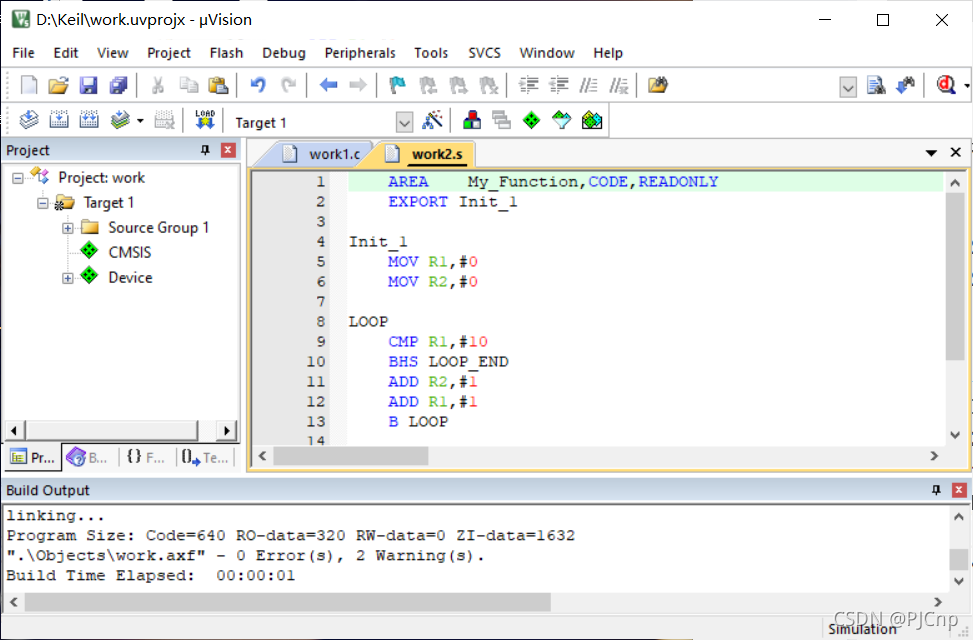The image size is (973, 640).
Task: Navigate backwards with blue left arrow
Action: coord(328,85)
